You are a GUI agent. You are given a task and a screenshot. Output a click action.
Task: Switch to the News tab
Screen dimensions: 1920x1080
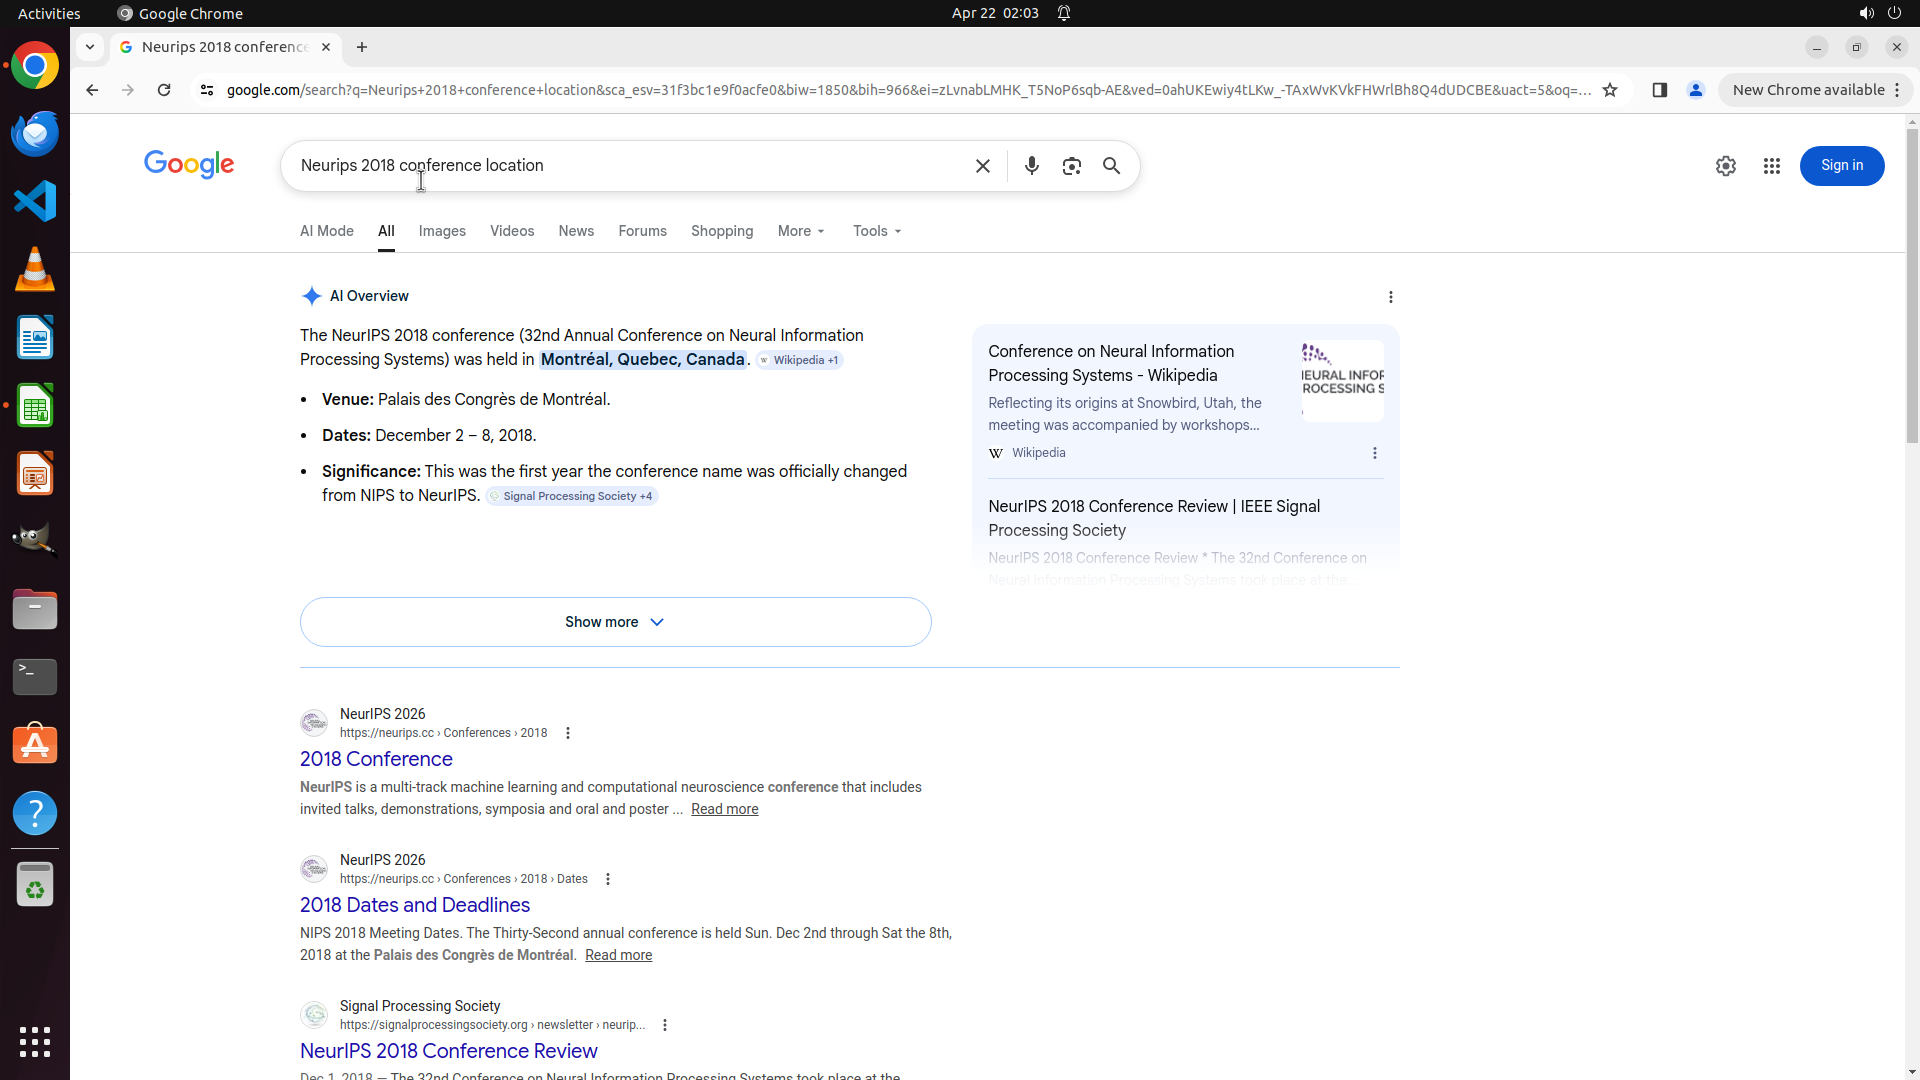[576, 231]
